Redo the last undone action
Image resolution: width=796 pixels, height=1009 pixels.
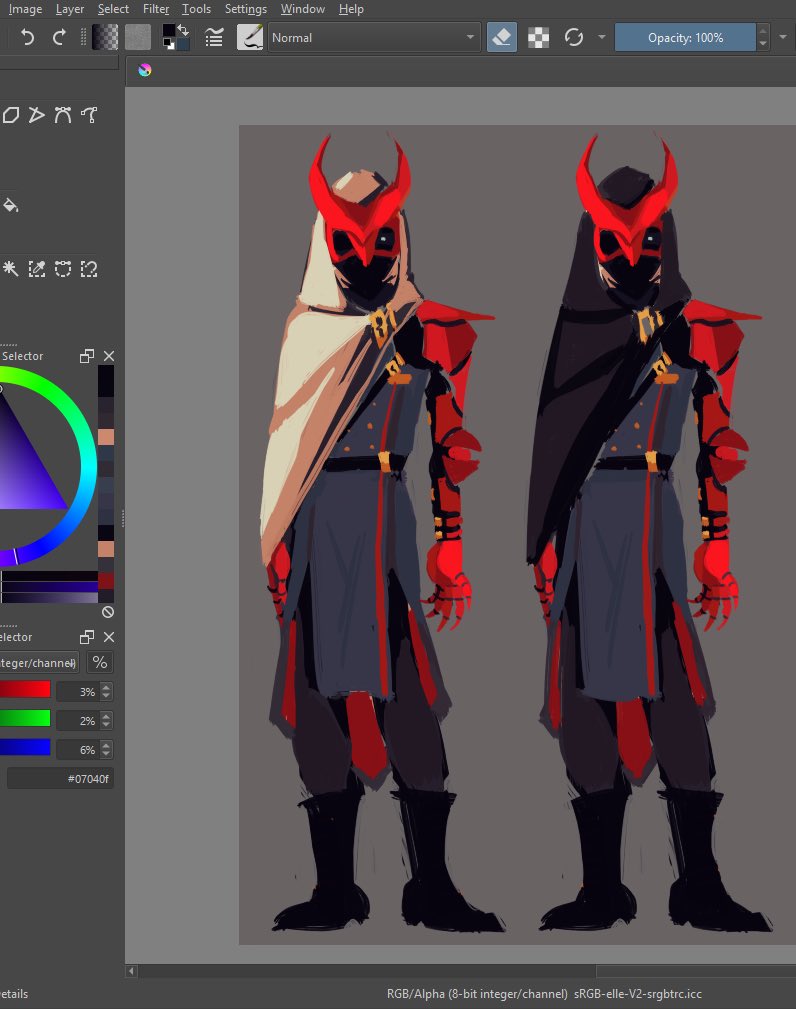pos(59,37)
